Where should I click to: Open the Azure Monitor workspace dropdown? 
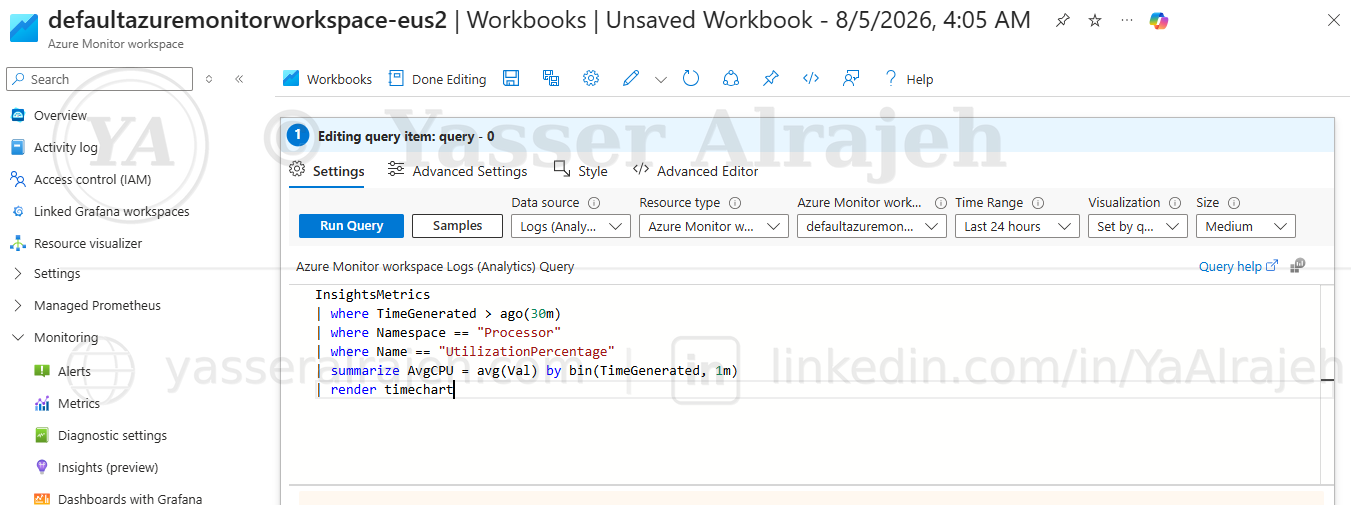point(872,227)
